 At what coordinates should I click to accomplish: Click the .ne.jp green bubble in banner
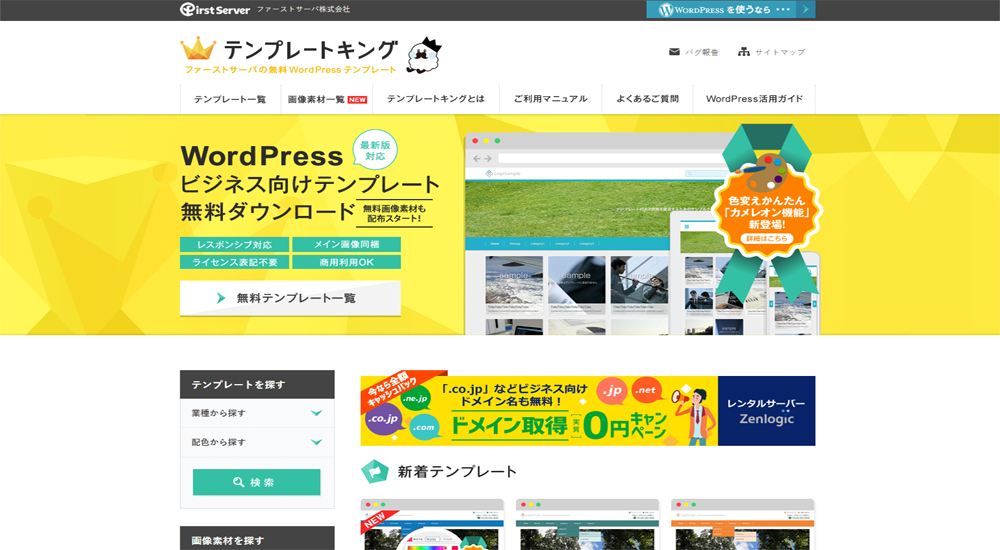point(415,399)
